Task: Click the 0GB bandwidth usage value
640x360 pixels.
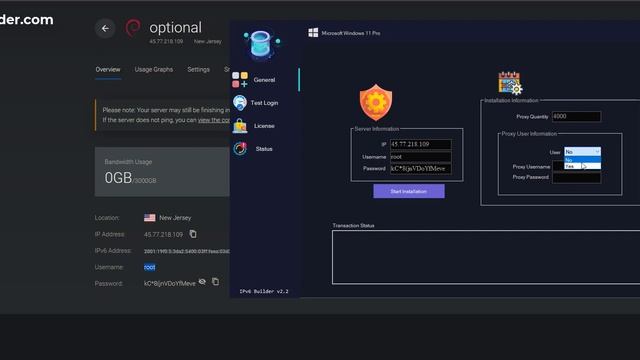Action: (118, 178)
